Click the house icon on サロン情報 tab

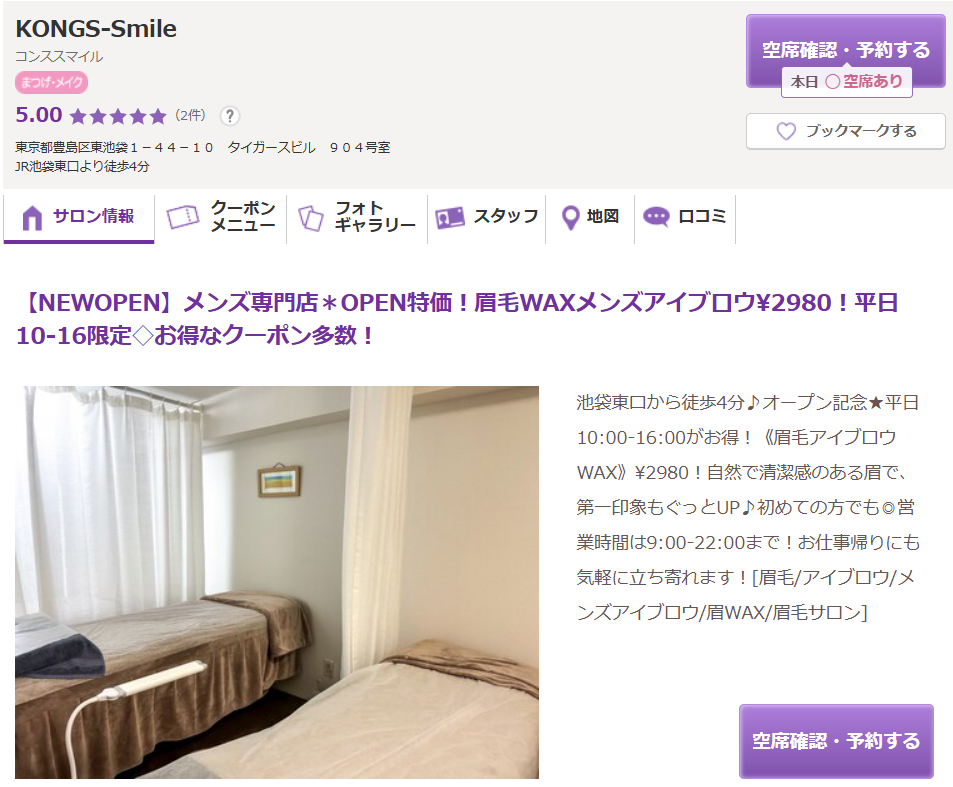click(x=32, y=217)
